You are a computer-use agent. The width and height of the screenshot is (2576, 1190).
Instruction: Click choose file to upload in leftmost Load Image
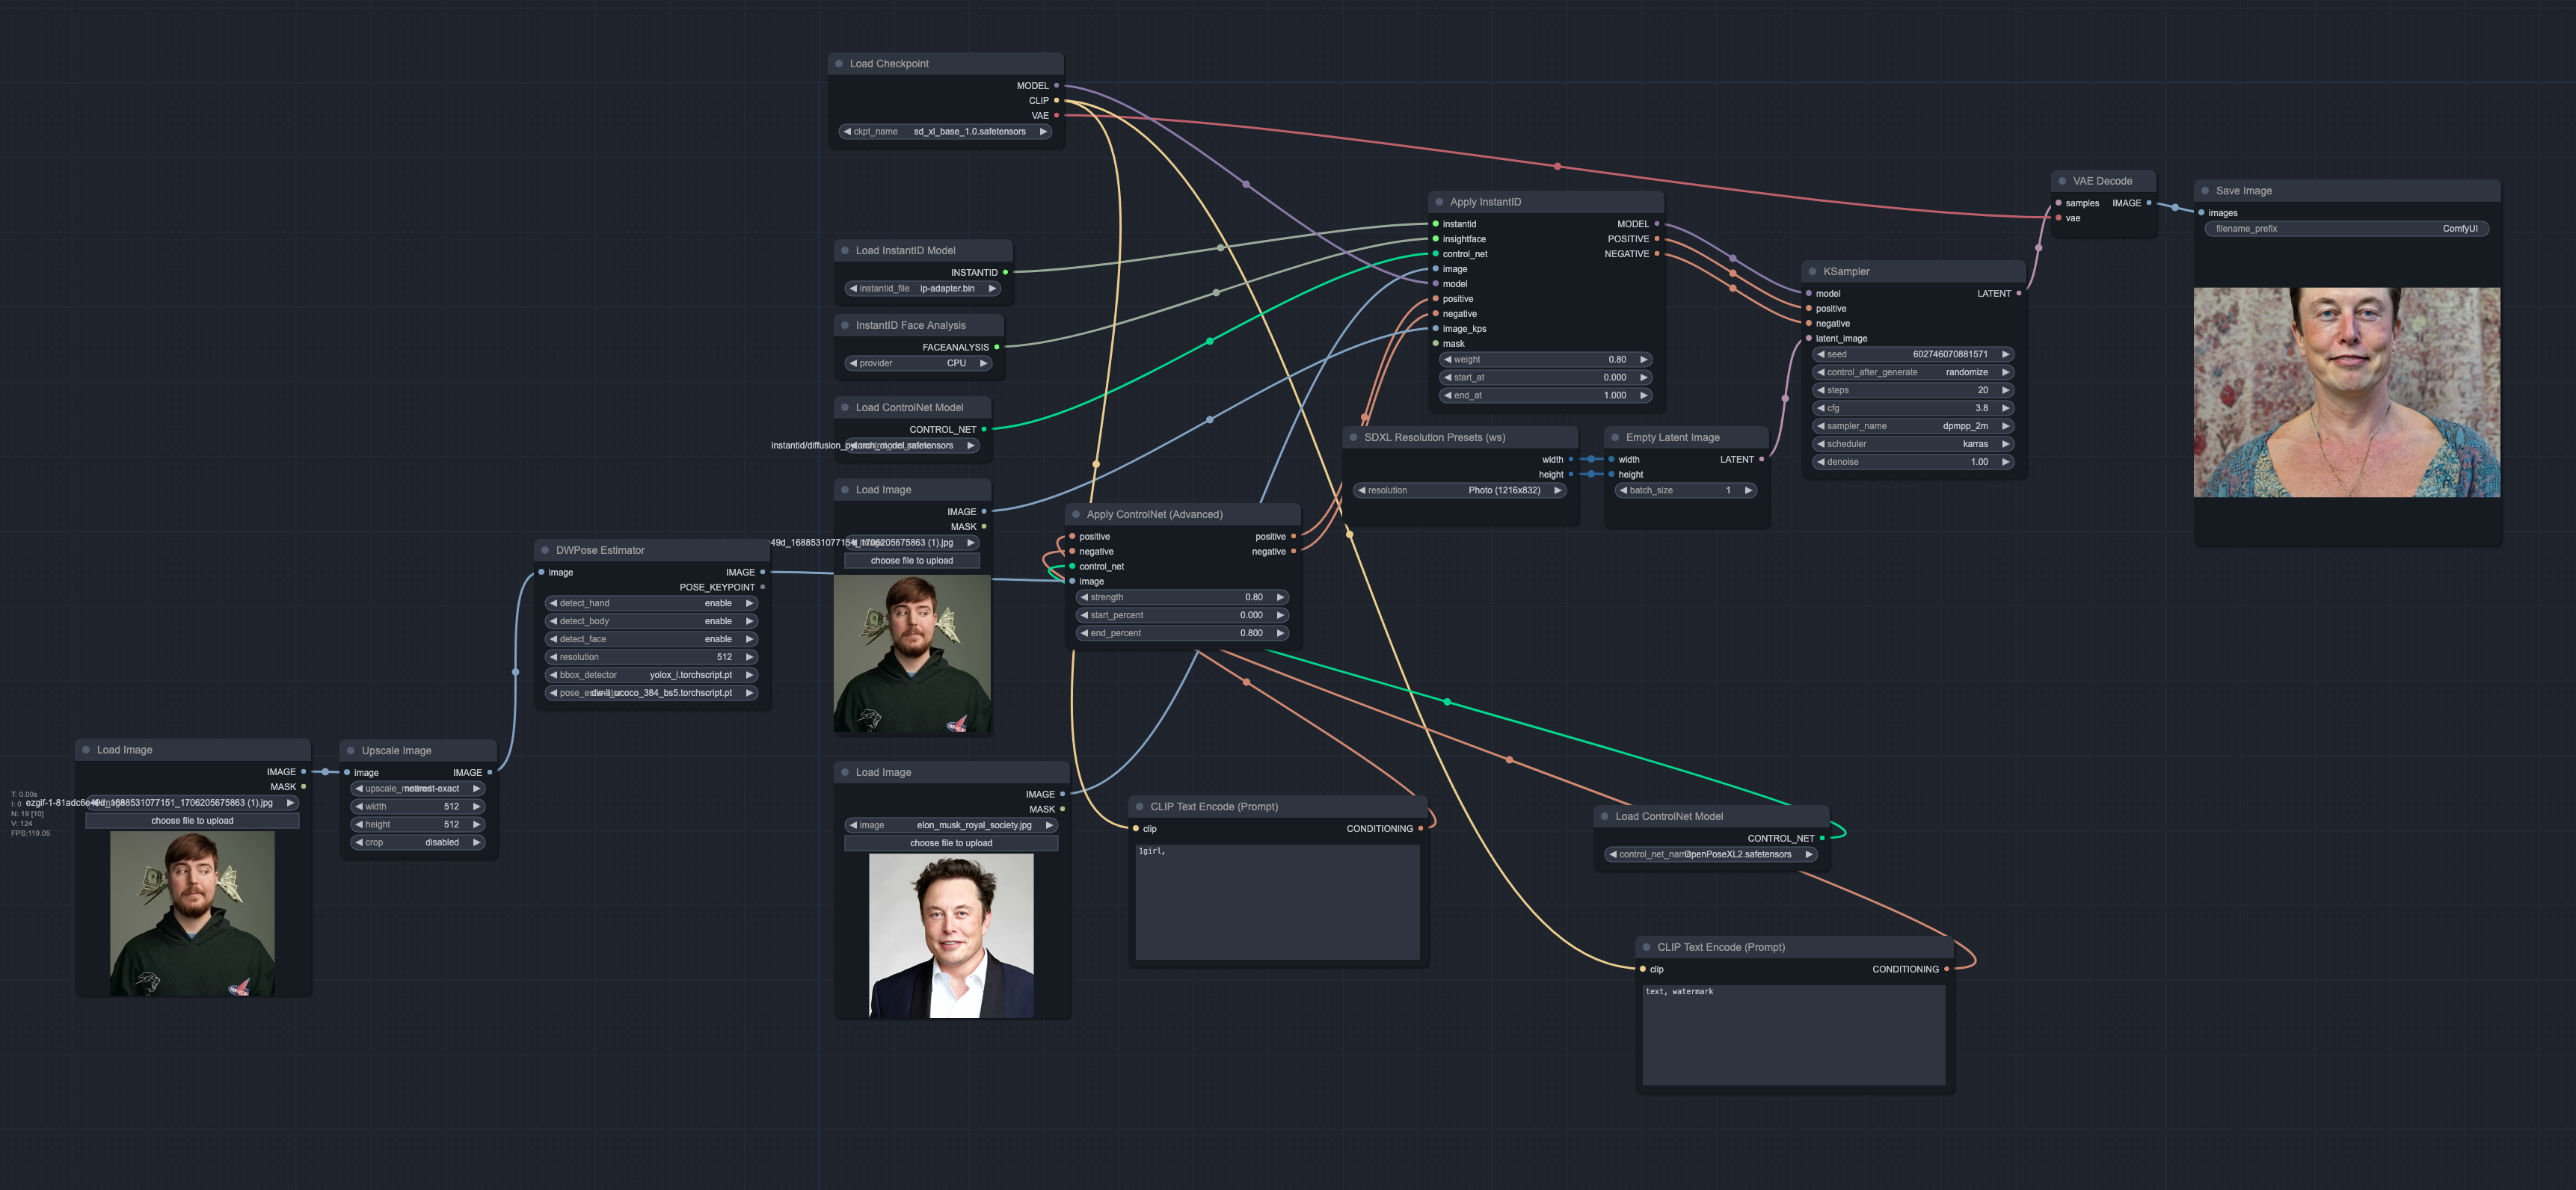click(x=192, y=820)
